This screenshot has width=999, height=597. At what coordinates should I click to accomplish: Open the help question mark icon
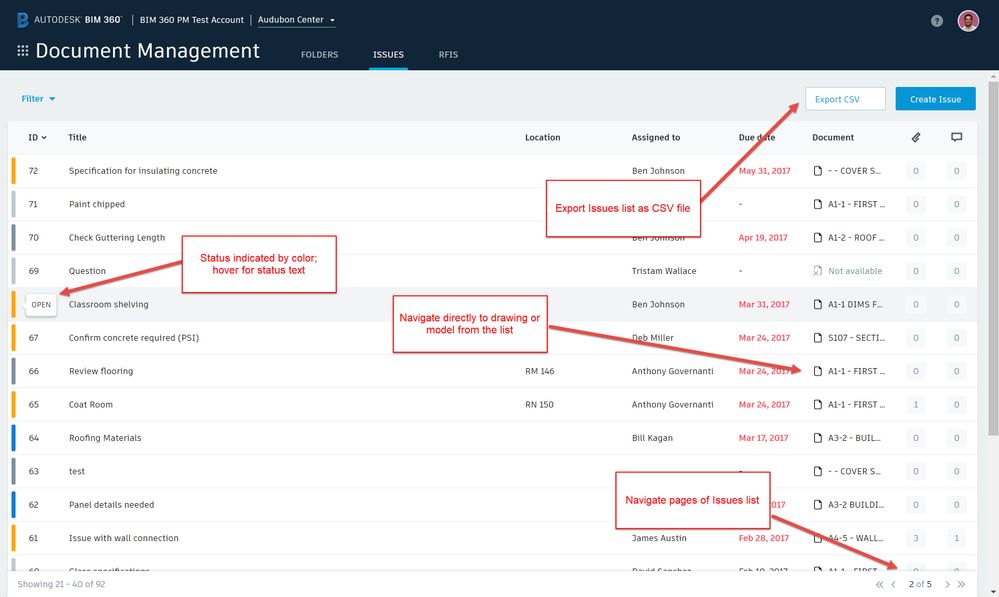coord(937,21)
